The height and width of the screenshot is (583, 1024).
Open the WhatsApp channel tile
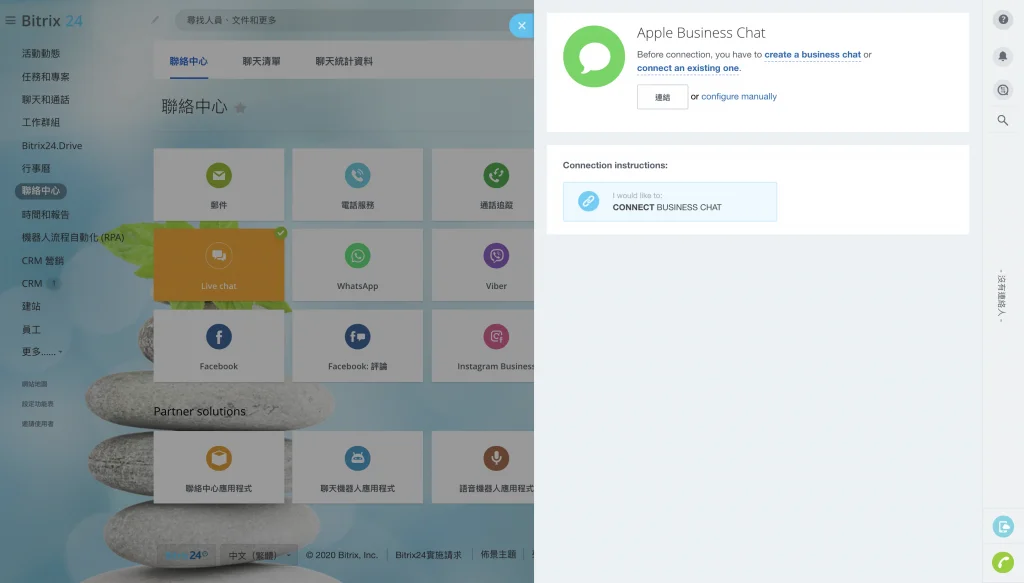point(357,265)
